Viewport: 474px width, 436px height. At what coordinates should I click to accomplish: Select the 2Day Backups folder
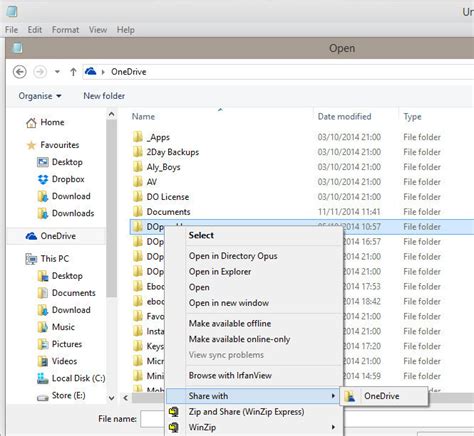coord(173,152)
